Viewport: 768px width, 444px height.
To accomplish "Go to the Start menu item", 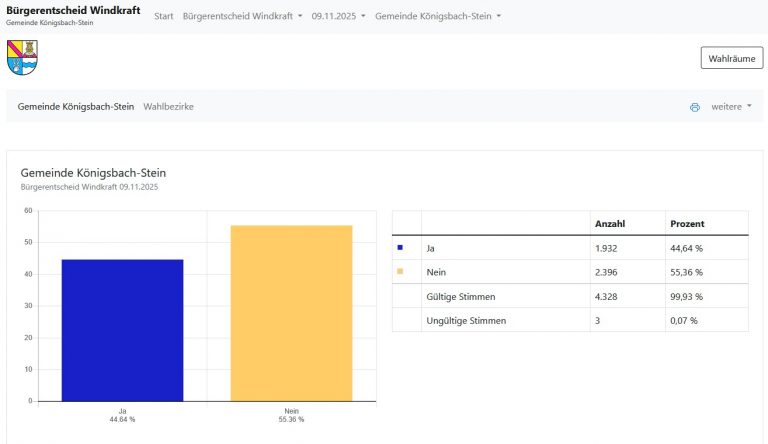I will pos(164,17).
